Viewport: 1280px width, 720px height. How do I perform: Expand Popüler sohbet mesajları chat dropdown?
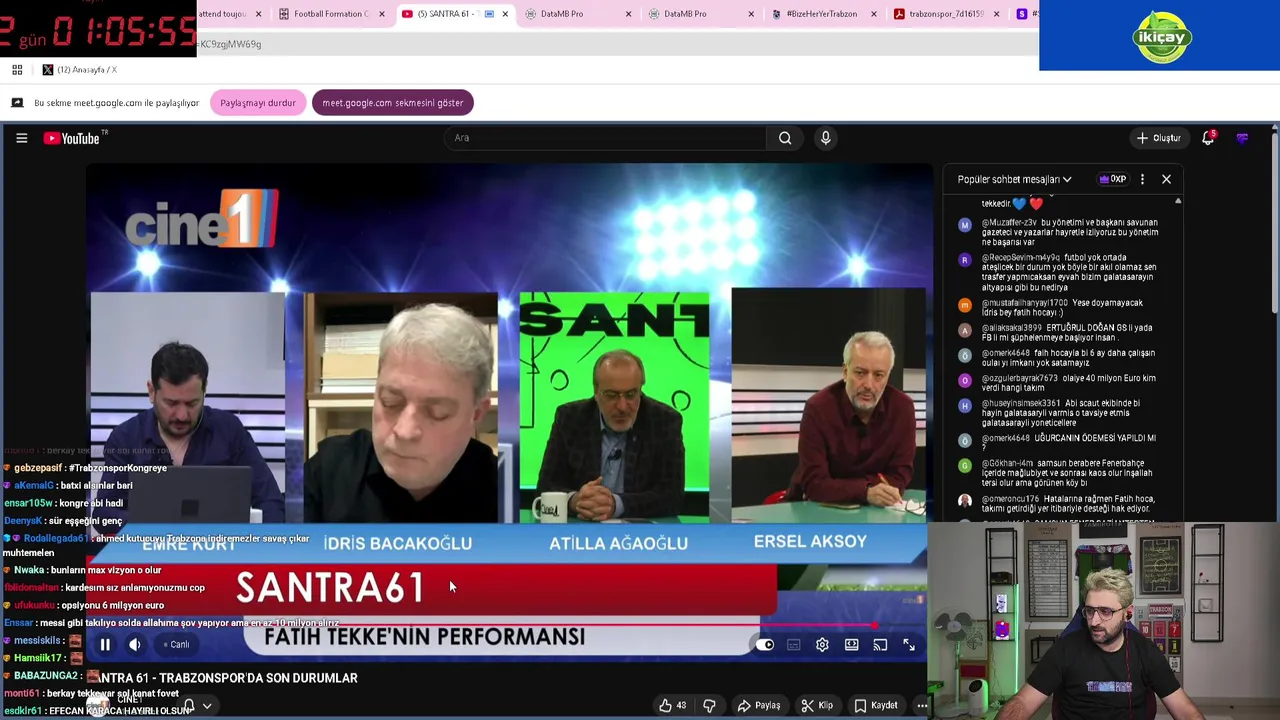tap(1014, 179)
